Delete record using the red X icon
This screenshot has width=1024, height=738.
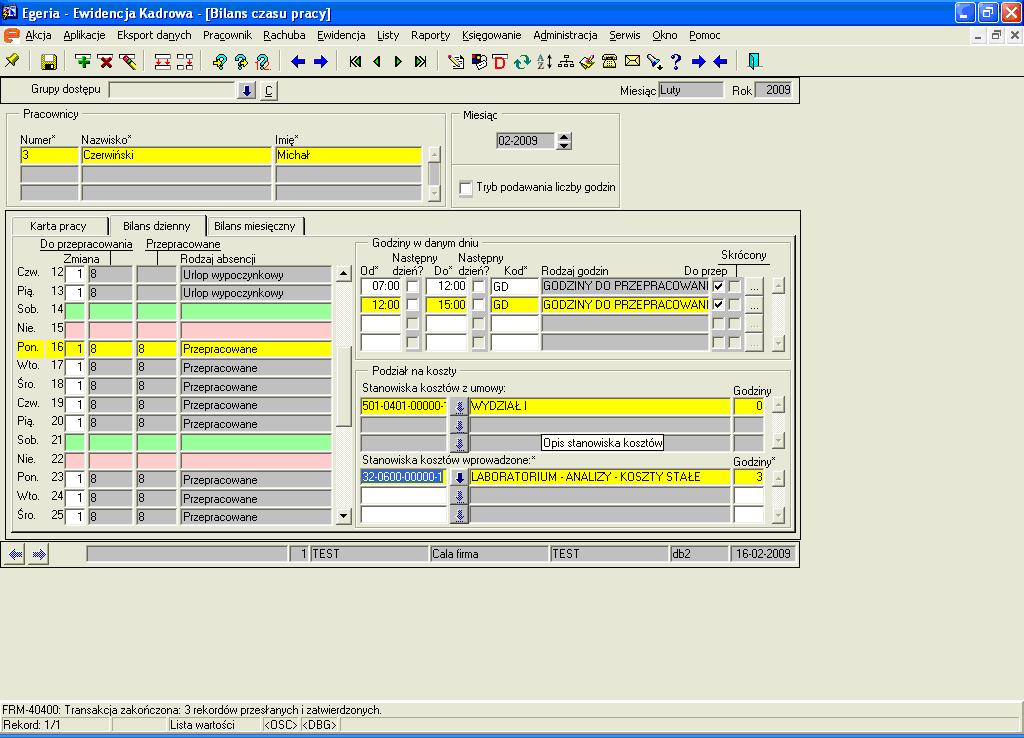(x=105, y=62)
